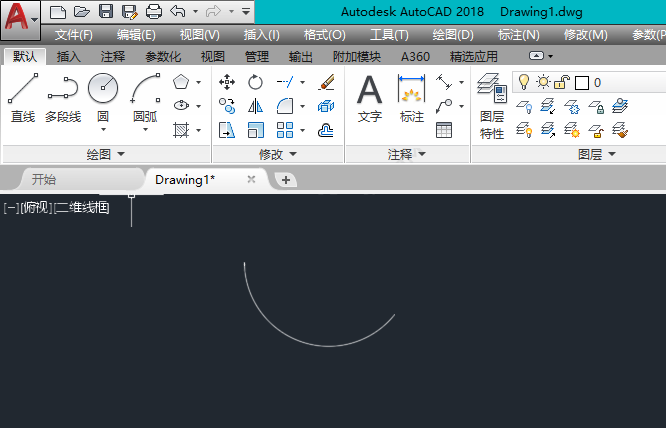Select the Move tool icon
The width and height of the screenshot is (666, 428).
point(227,82)
